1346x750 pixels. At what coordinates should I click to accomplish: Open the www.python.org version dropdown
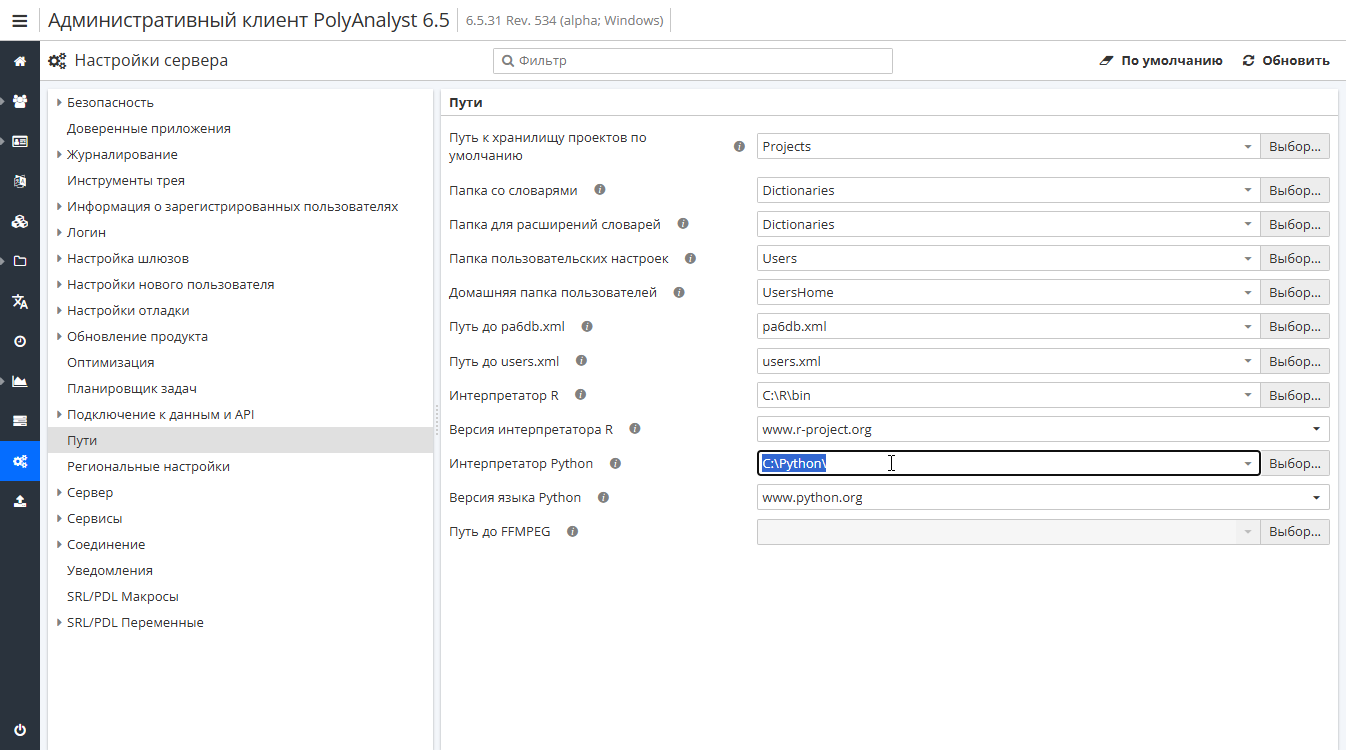tap(1315, 497)
